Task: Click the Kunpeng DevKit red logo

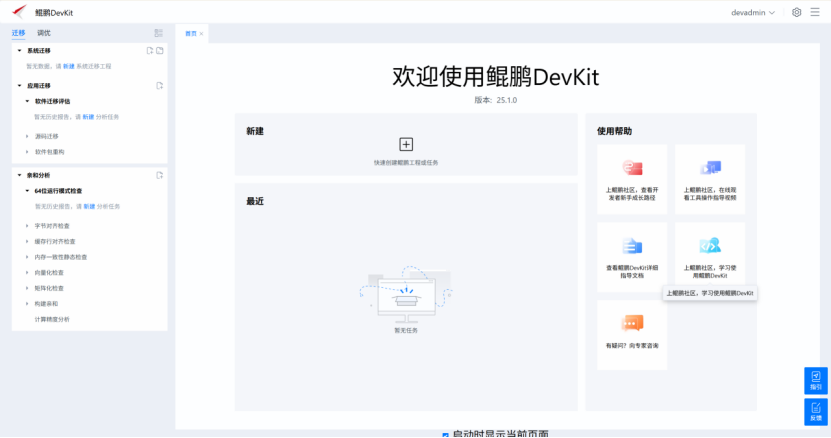Action: pos(20,11)
